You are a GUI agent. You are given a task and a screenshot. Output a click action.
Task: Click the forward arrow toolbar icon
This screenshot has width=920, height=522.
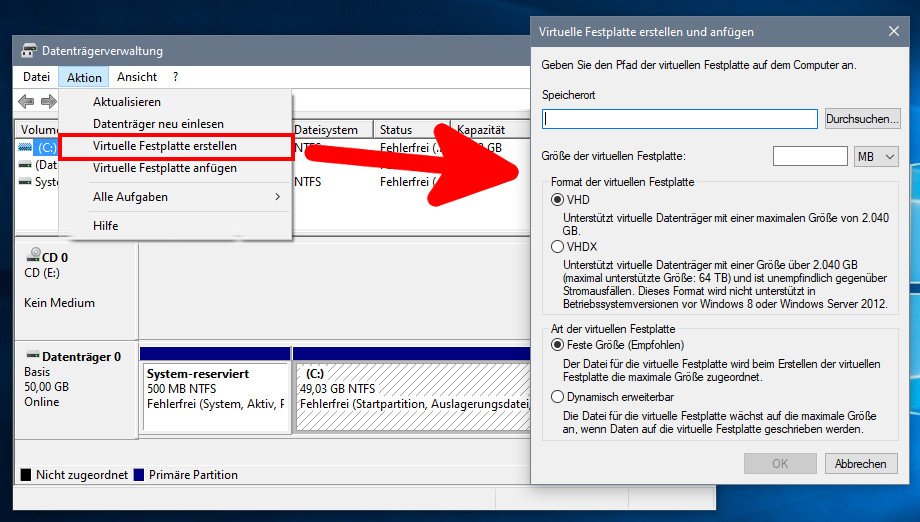[47, 102]
